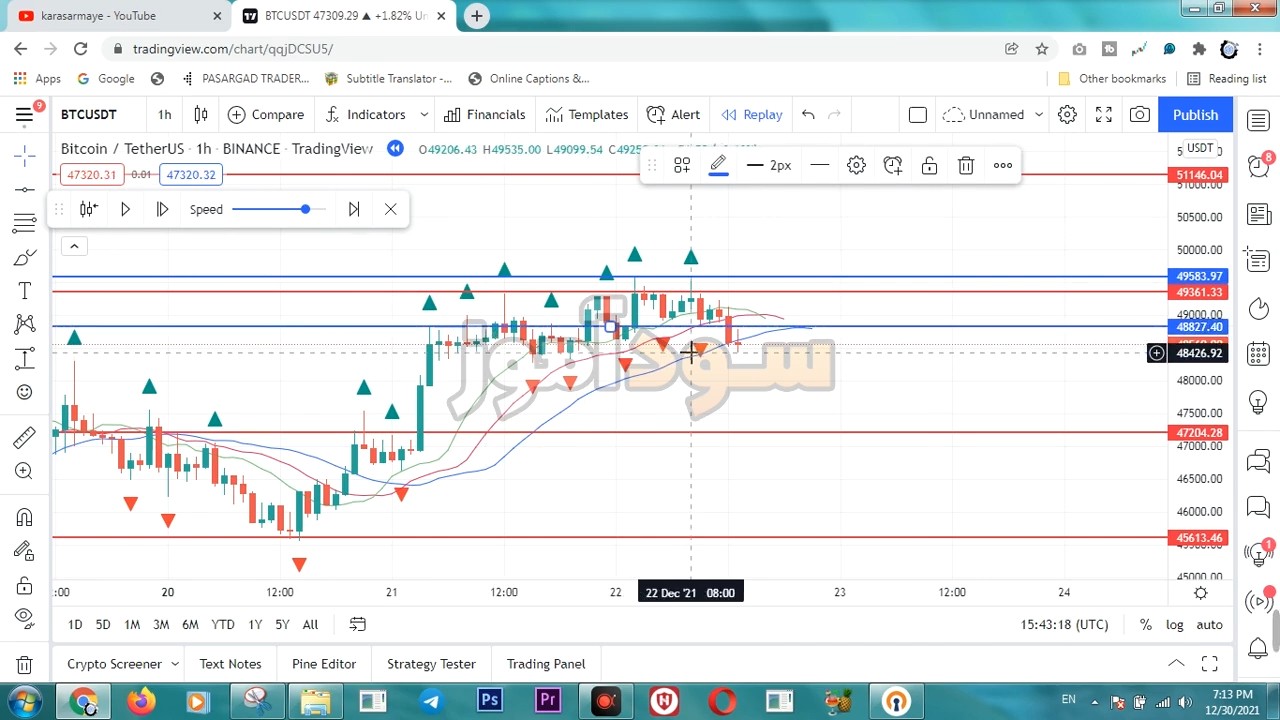The width and height of the screenshot is (1280, 720).
Task: Adjust the replay Speed slider
Action: pos(278,209)
